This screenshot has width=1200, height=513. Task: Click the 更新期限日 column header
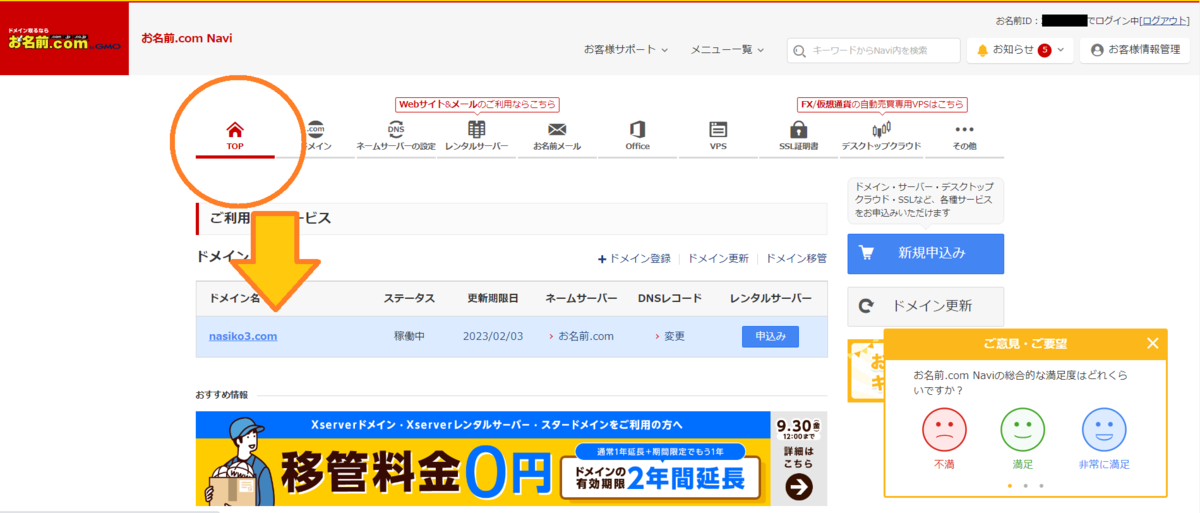tap(493, 298)
